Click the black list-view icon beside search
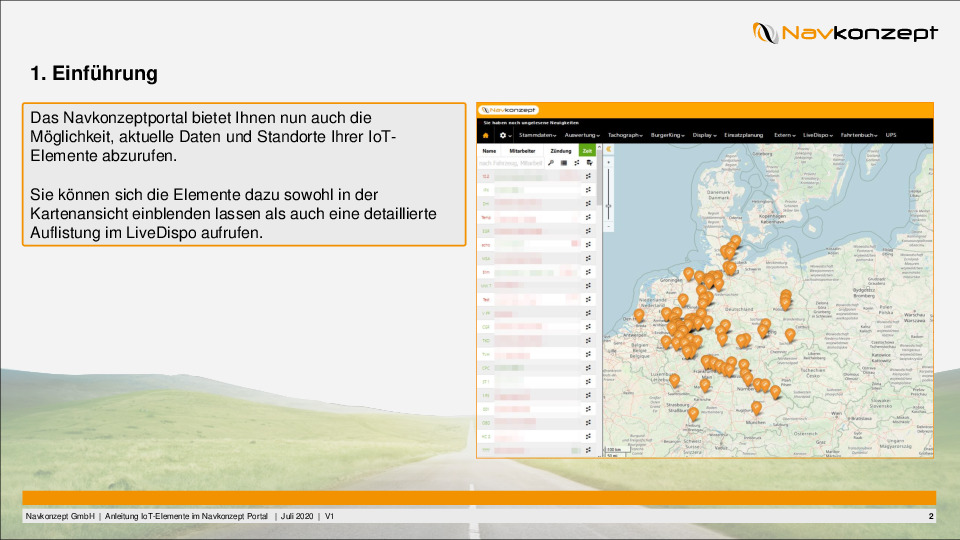The image size is (960, 540). pos(564,163)
